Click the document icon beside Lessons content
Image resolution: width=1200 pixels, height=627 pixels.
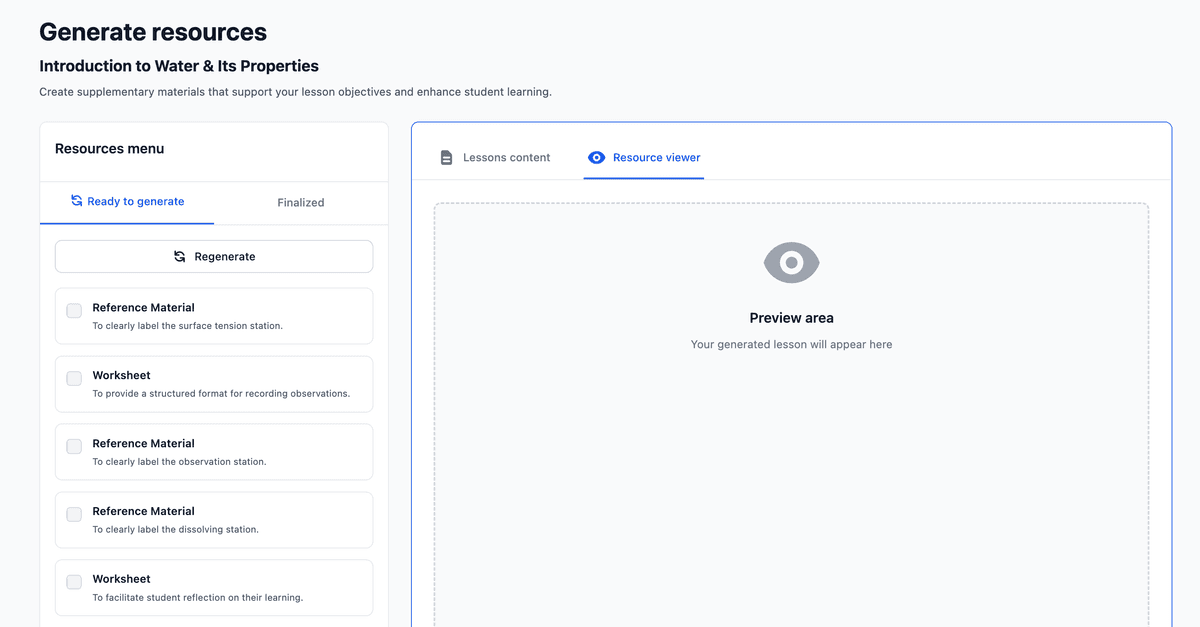(445, 157)
